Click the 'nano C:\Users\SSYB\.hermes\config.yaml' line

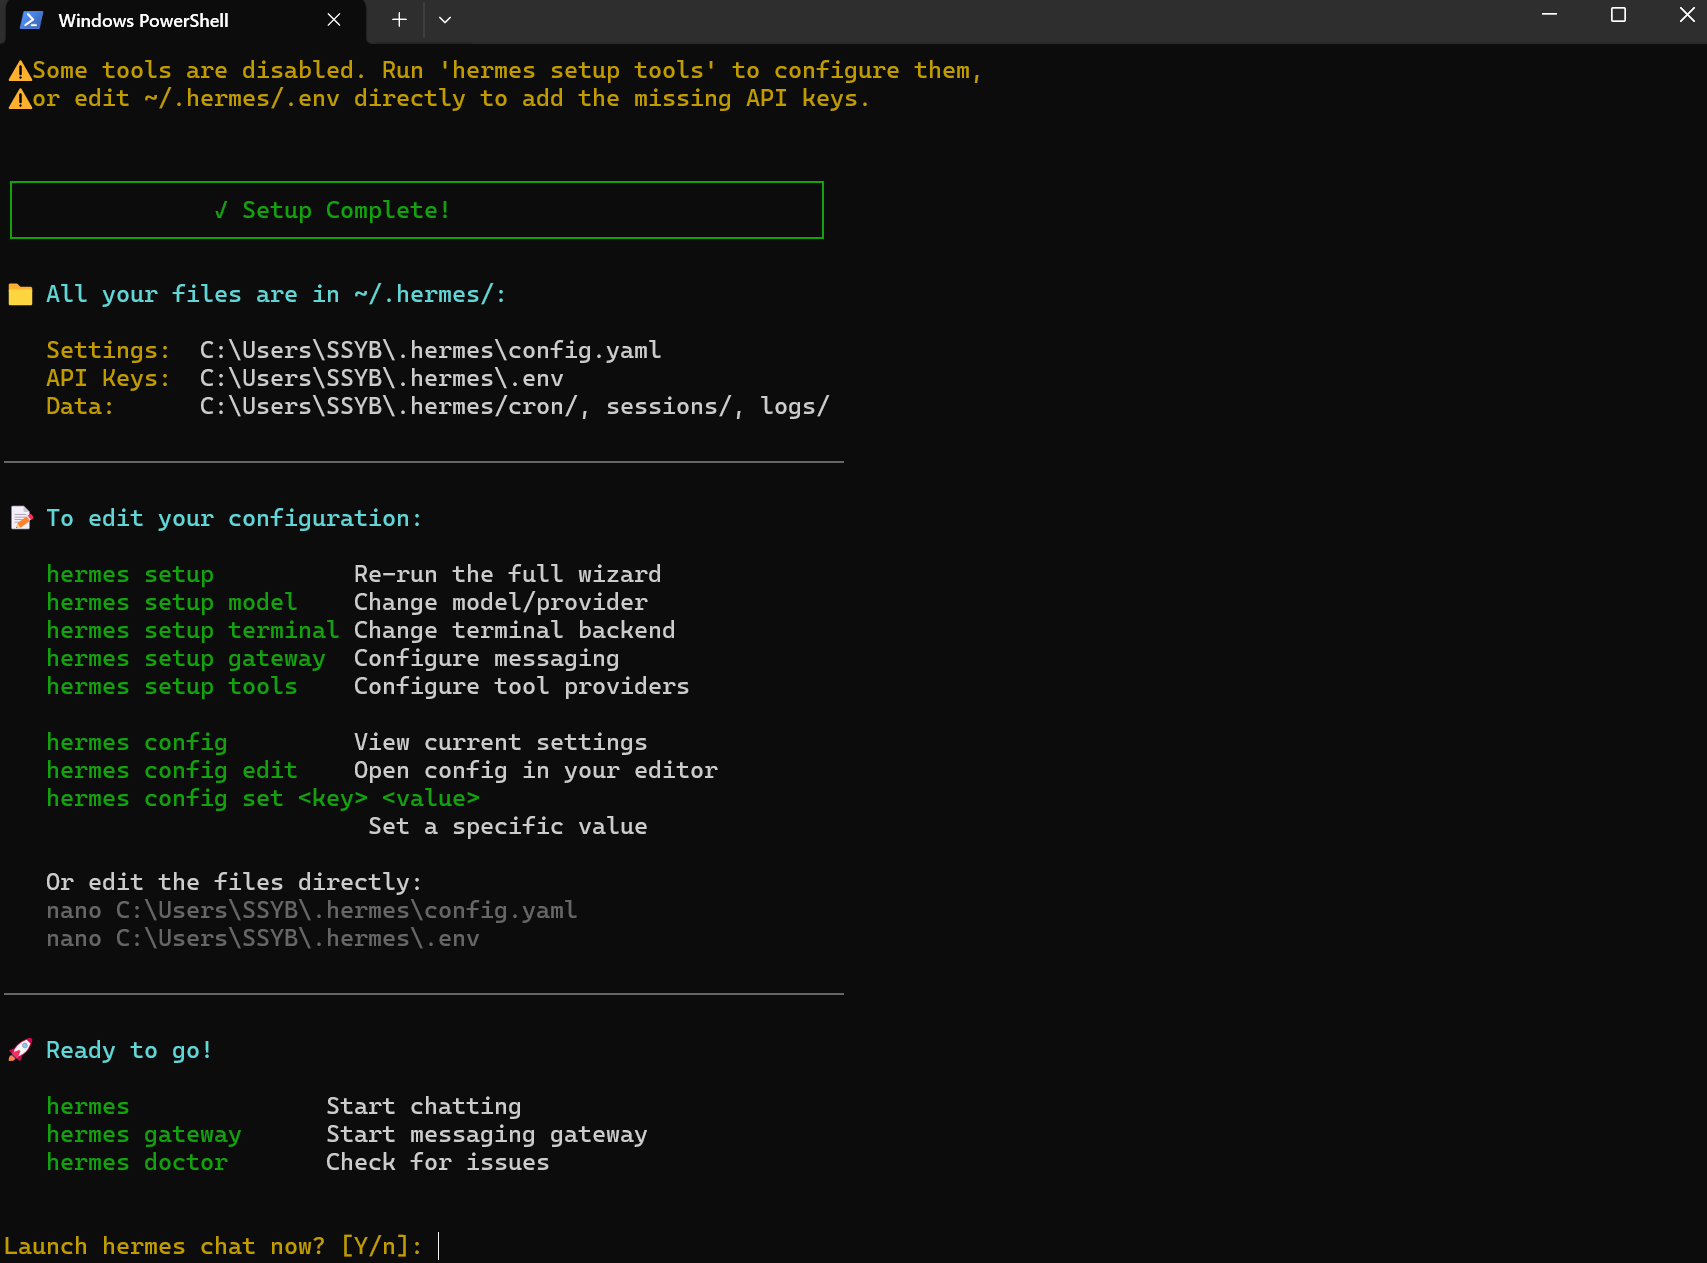click(311, 911)
